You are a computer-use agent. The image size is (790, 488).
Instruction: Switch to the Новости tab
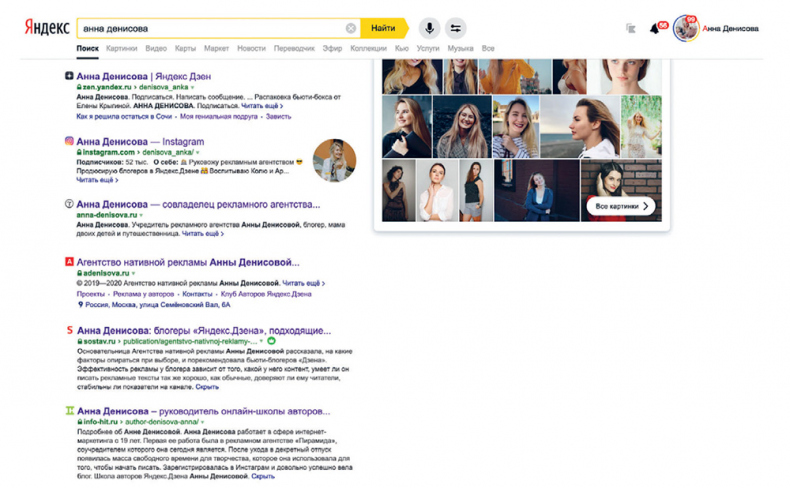pos(252,48)
